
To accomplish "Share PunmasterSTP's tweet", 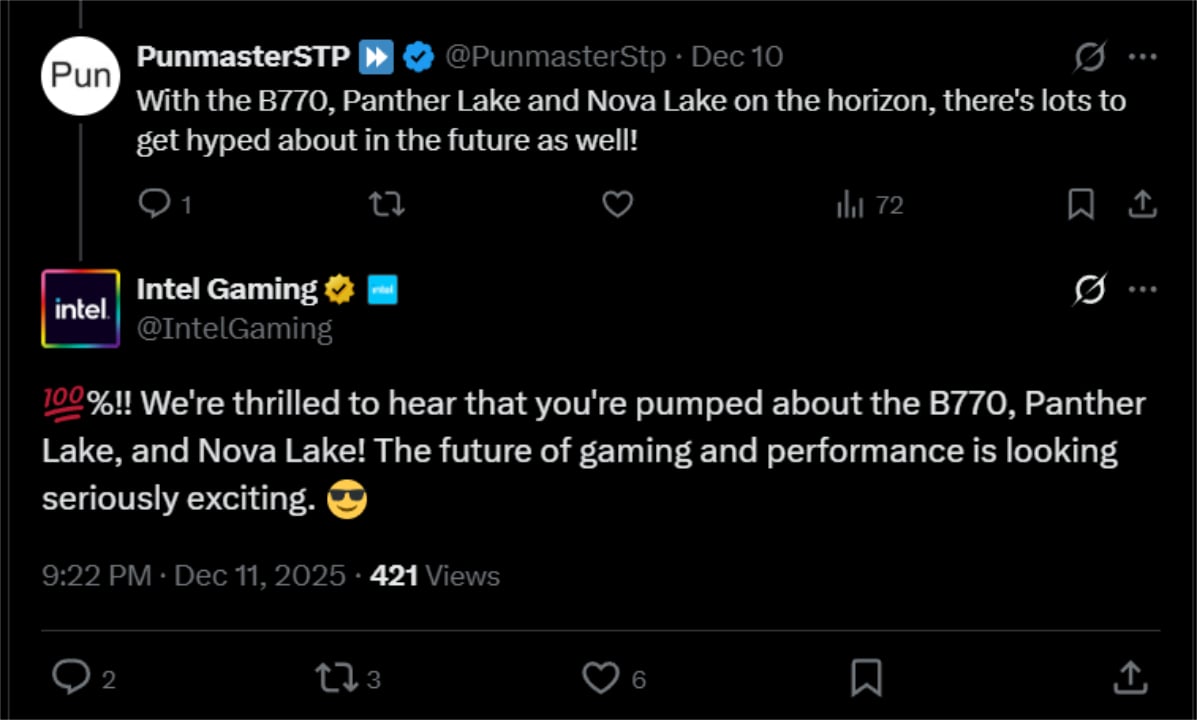I will pyautogui.click(x=1142, y=204).
